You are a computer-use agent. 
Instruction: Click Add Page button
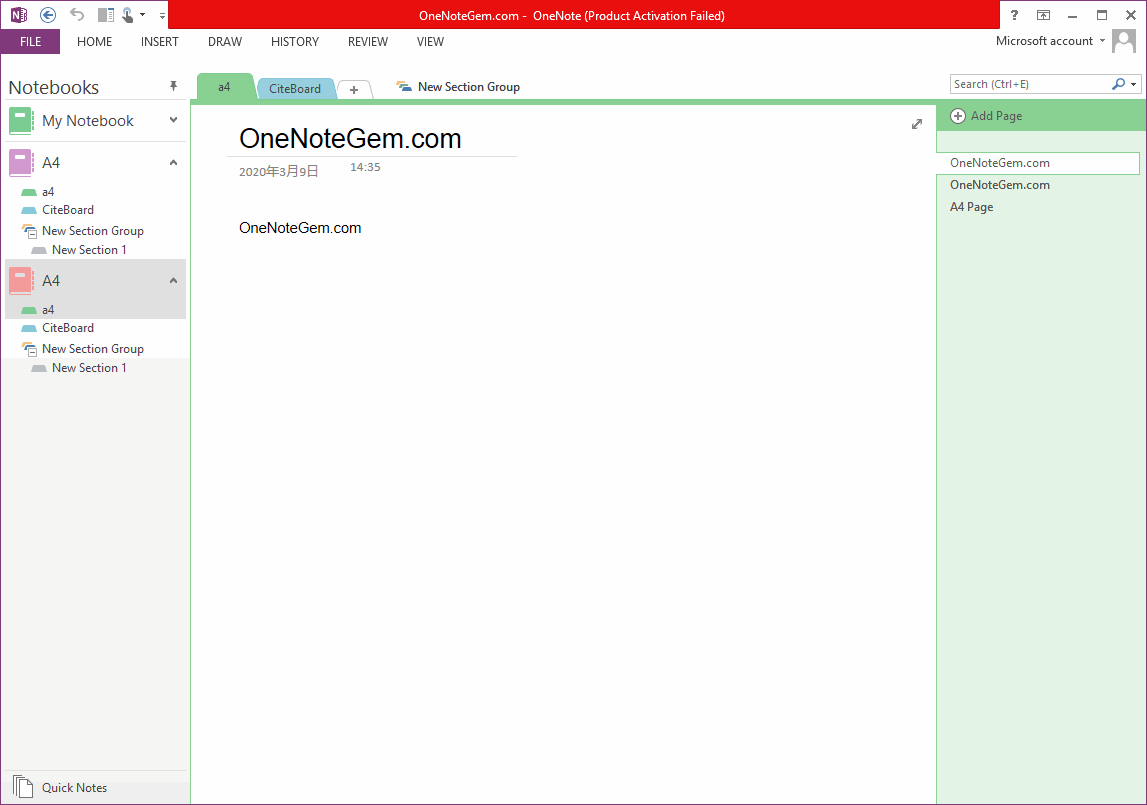click(x=986, y=116)
